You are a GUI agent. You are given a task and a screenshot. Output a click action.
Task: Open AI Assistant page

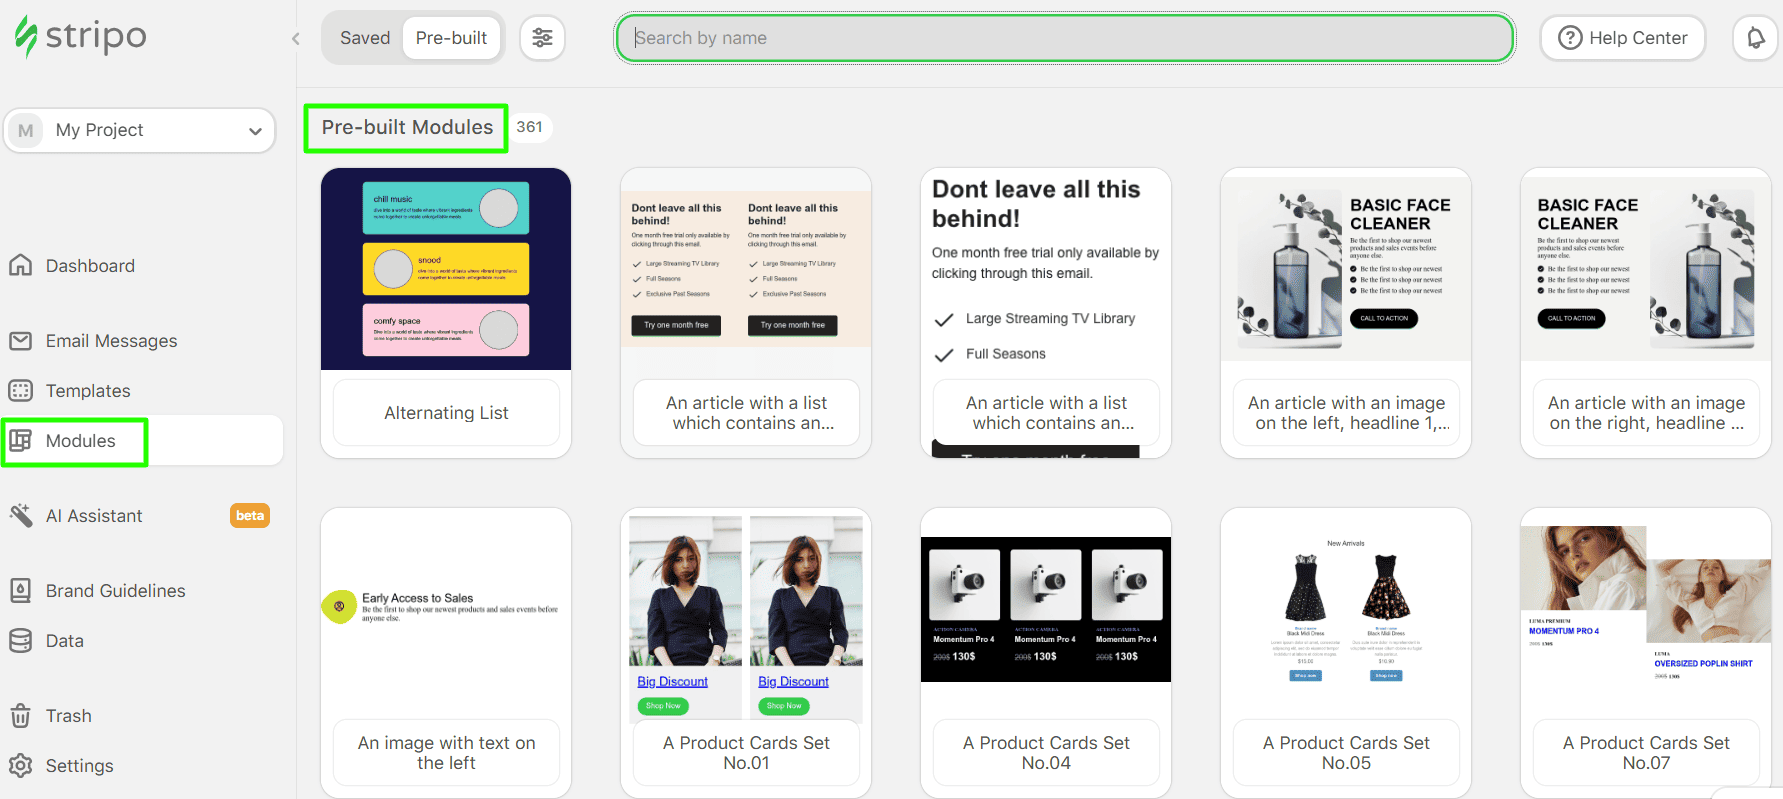[94, 516]
